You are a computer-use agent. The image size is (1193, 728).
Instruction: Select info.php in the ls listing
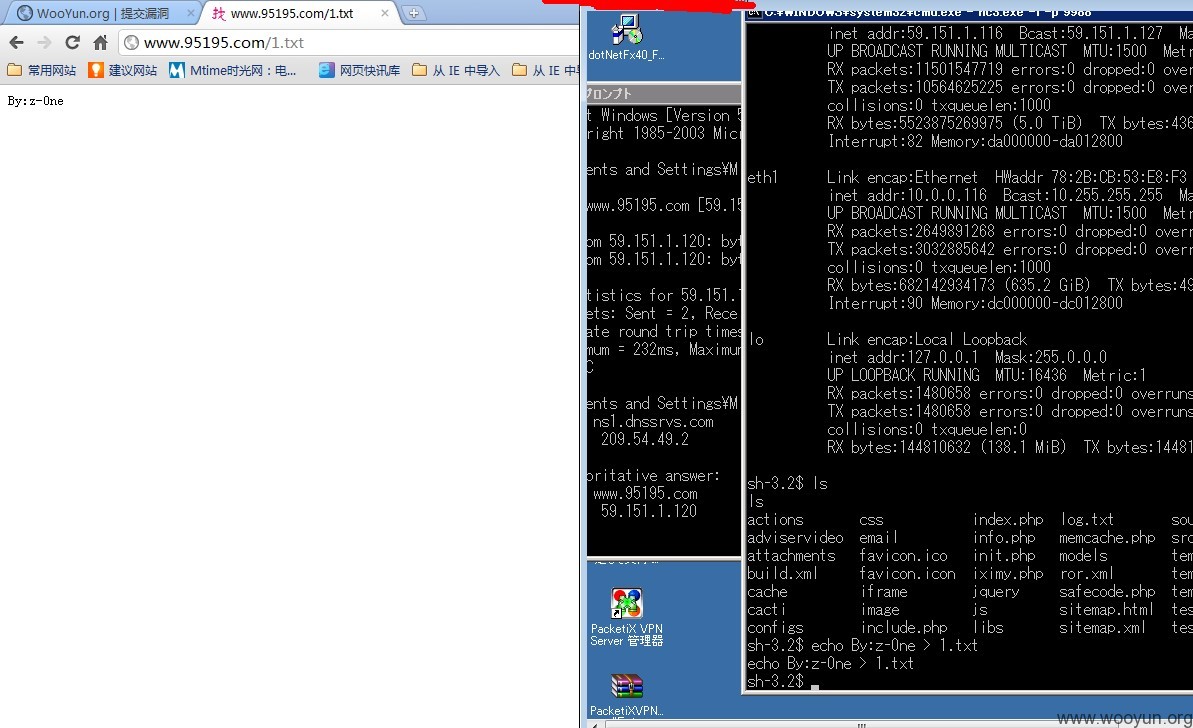(1004, 538)
